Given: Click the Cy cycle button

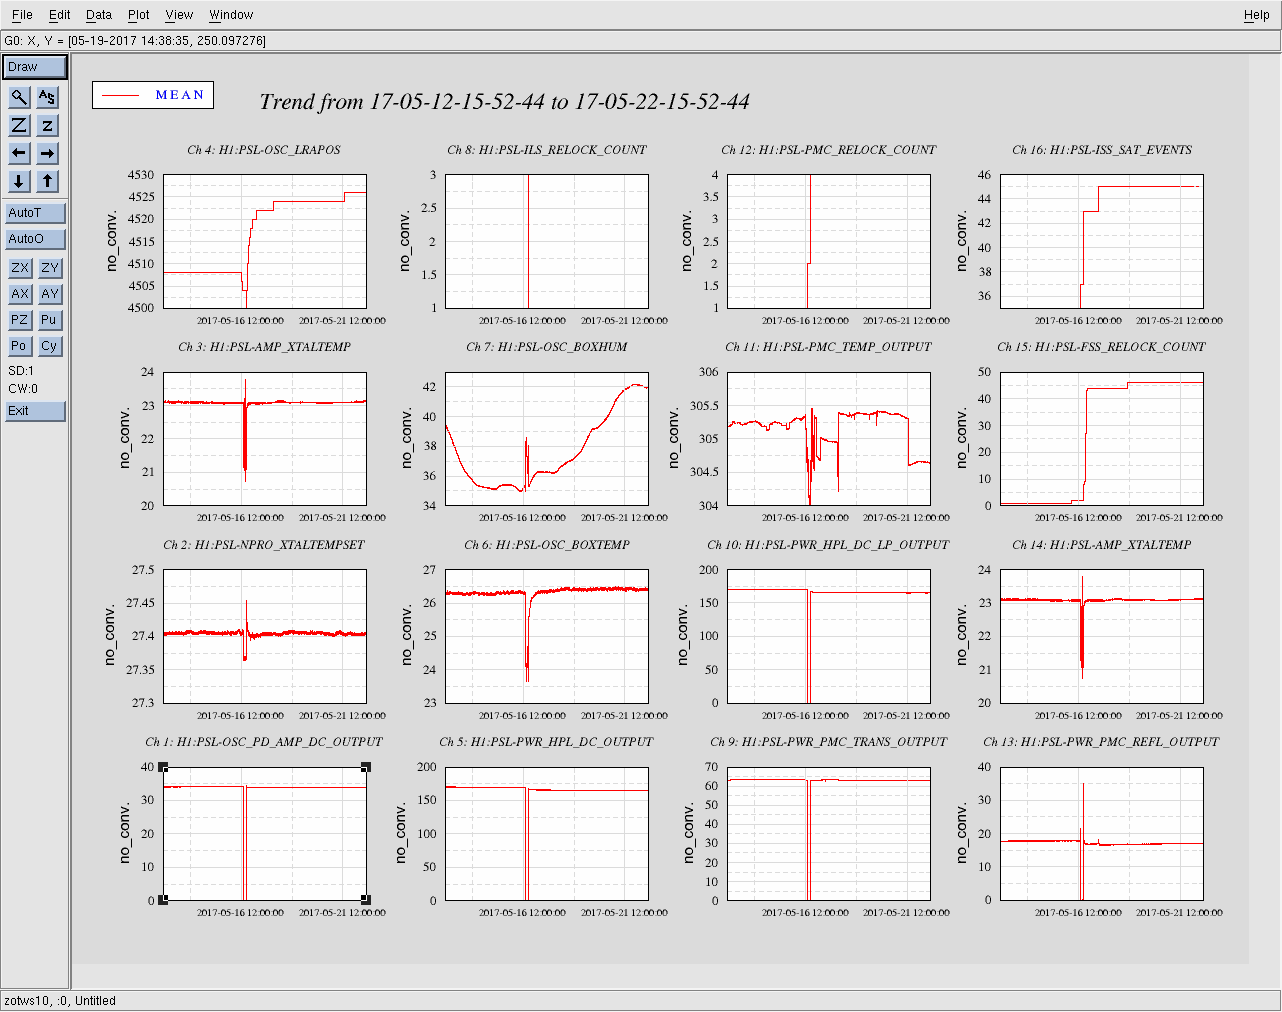Looking at the screenshot, I should click(x=50, y=346).
